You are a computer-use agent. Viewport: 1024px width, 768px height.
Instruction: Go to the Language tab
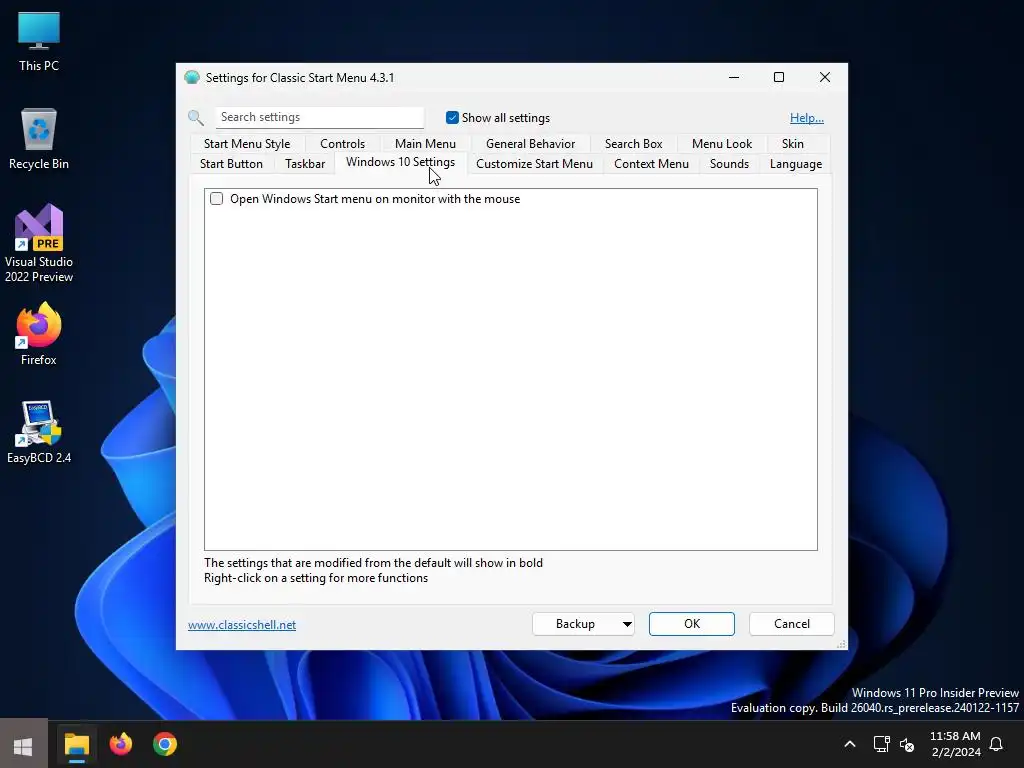pos(795,164)
